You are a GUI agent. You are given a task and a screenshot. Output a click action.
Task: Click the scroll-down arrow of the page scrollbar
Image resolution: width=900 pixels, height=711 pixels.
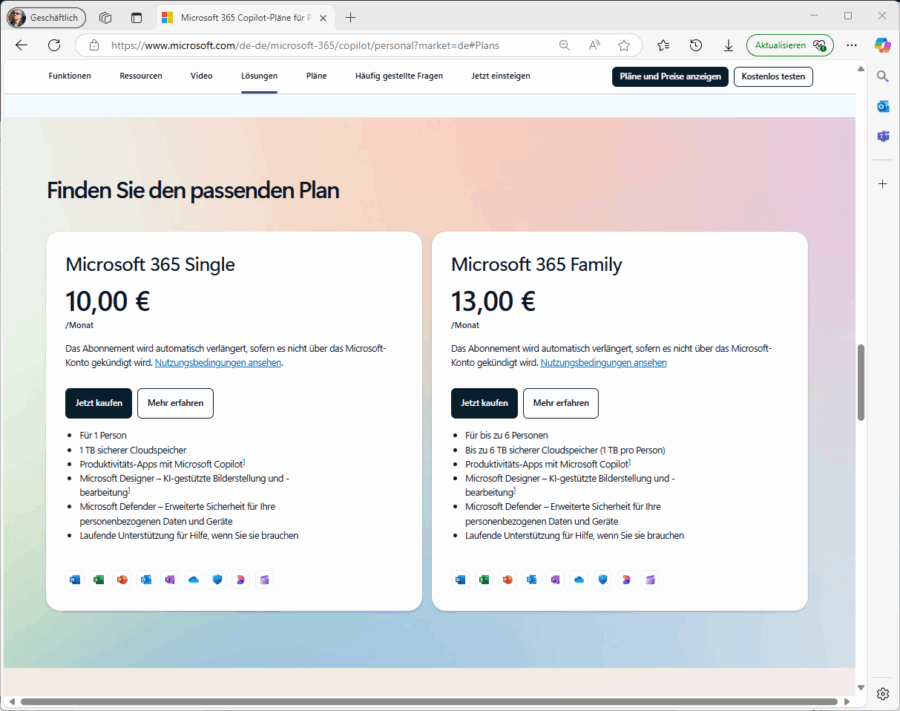pyautogui.click(x=860, y=687)
